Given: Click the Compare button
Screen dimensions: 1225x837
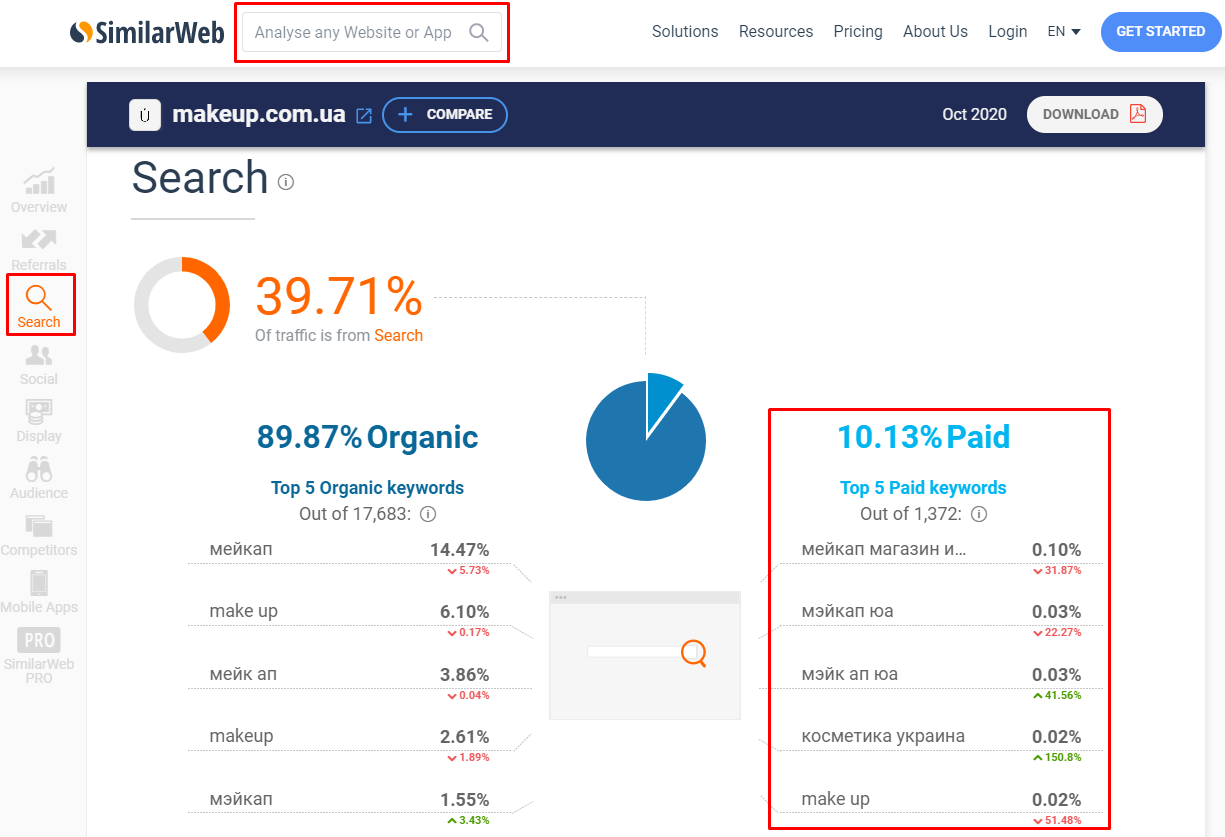Looking at the screenshot, I should (445, 115).
